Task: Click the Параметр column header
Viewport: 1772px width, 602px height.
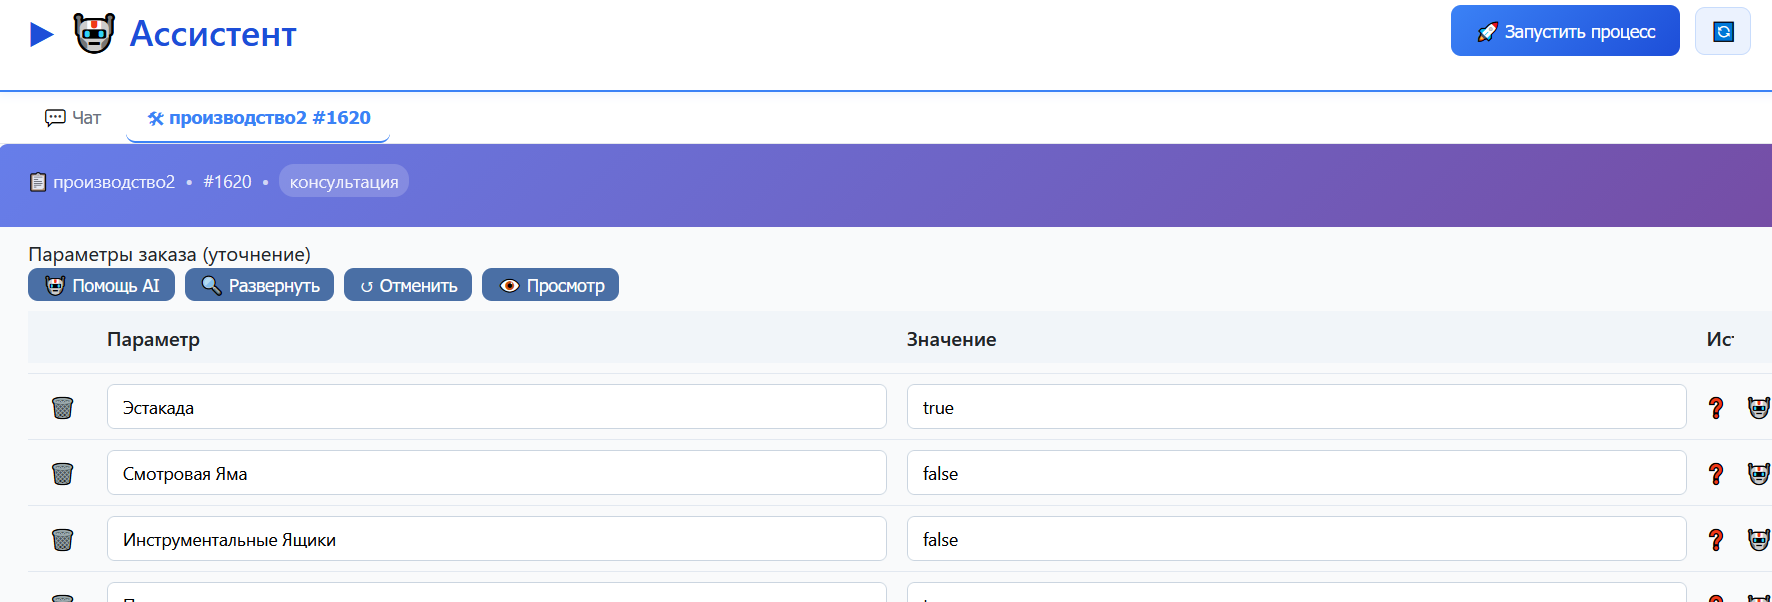Action: coord(153,339)
